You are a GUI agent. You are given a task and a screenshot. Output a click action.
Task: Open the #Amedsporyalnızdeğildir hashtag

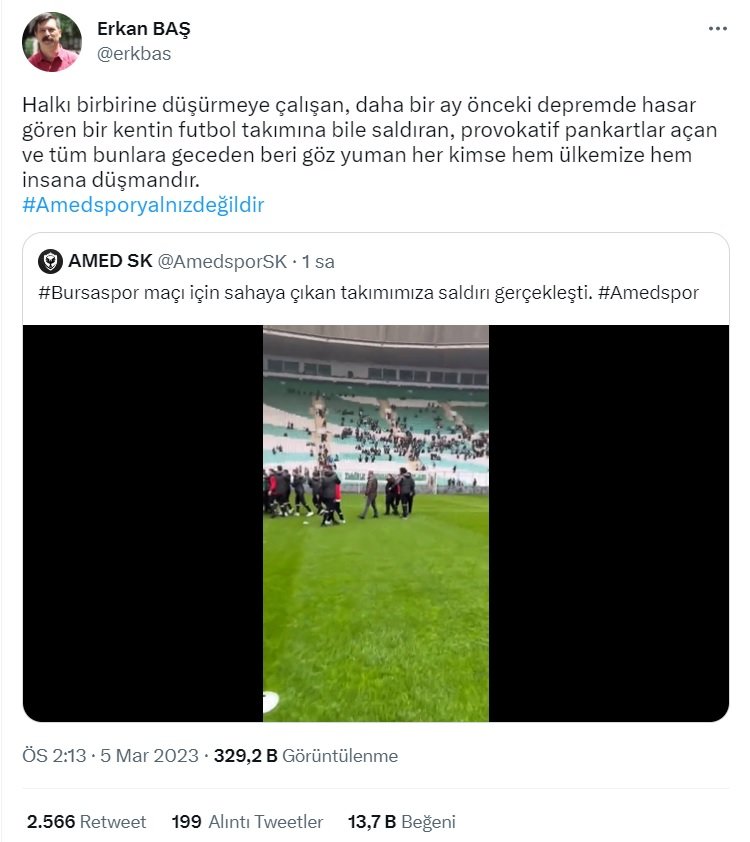pyautogui.click(x=143, y=205)
